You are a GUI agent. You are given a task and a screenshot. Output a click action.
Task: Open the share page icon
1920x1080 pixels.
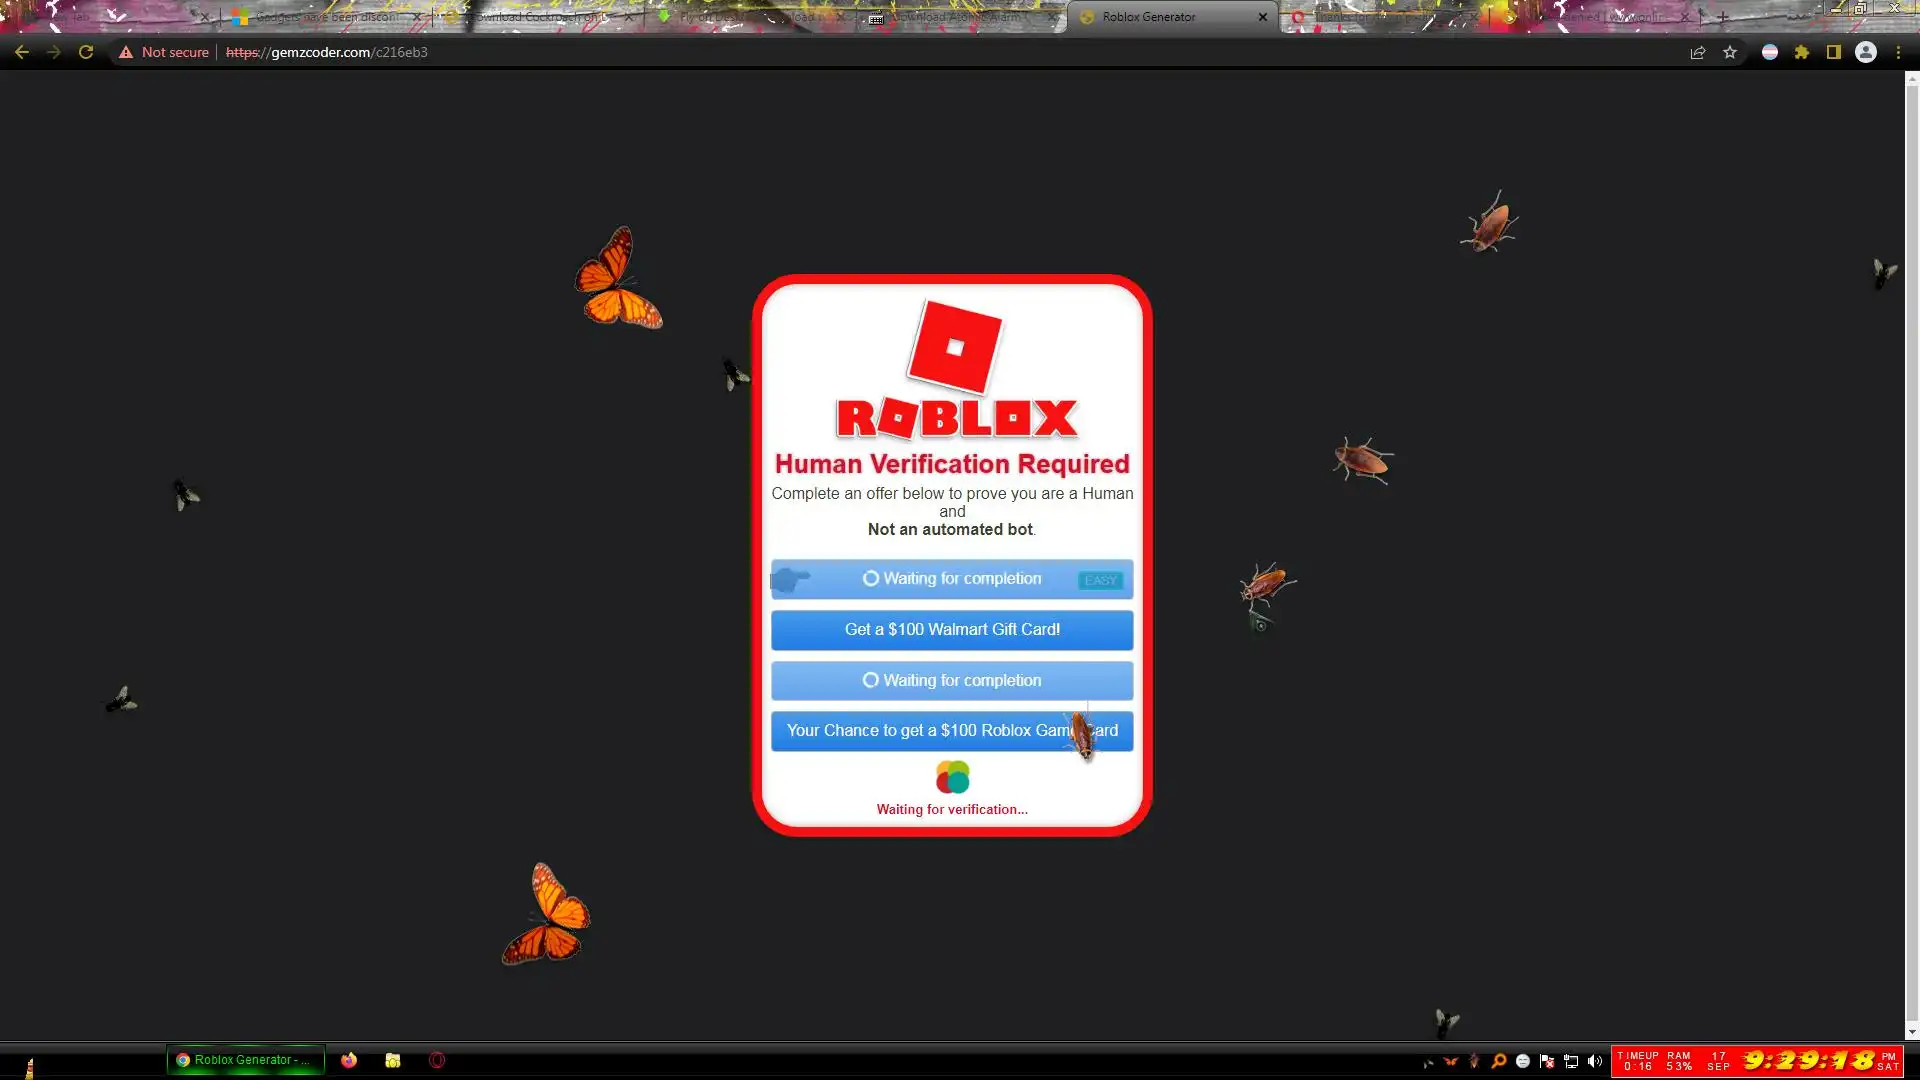[1697, 52]
